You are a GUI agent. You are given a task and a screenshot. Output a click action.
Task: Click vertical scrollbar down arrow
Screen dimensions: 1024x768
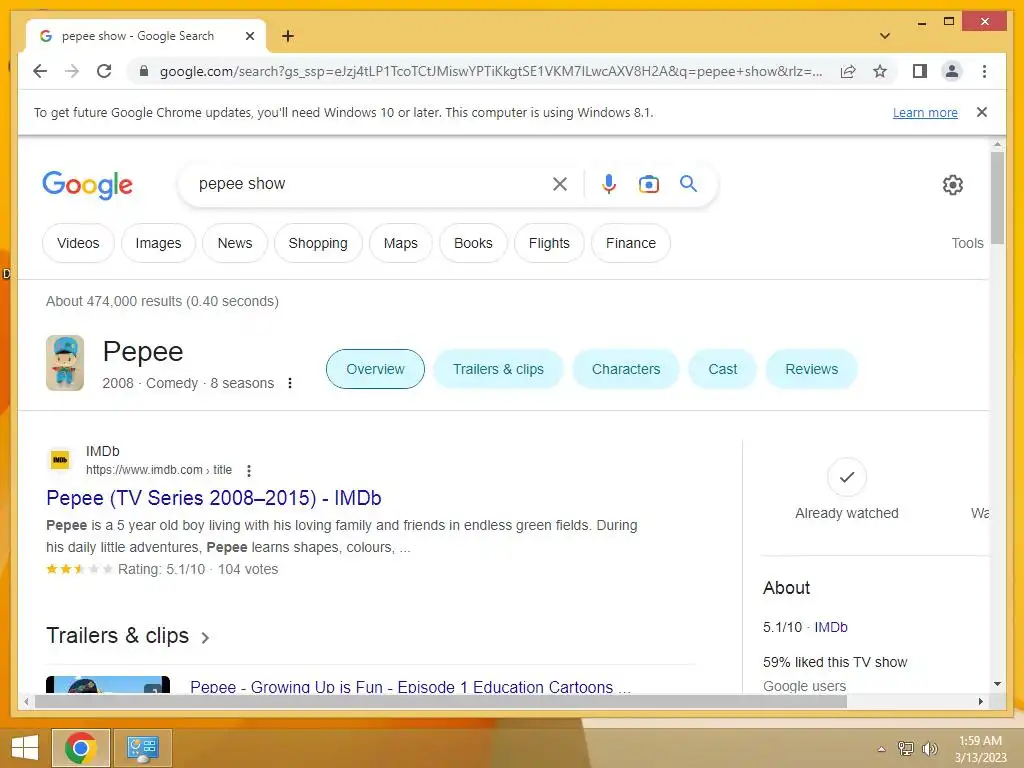coord(997,684)
